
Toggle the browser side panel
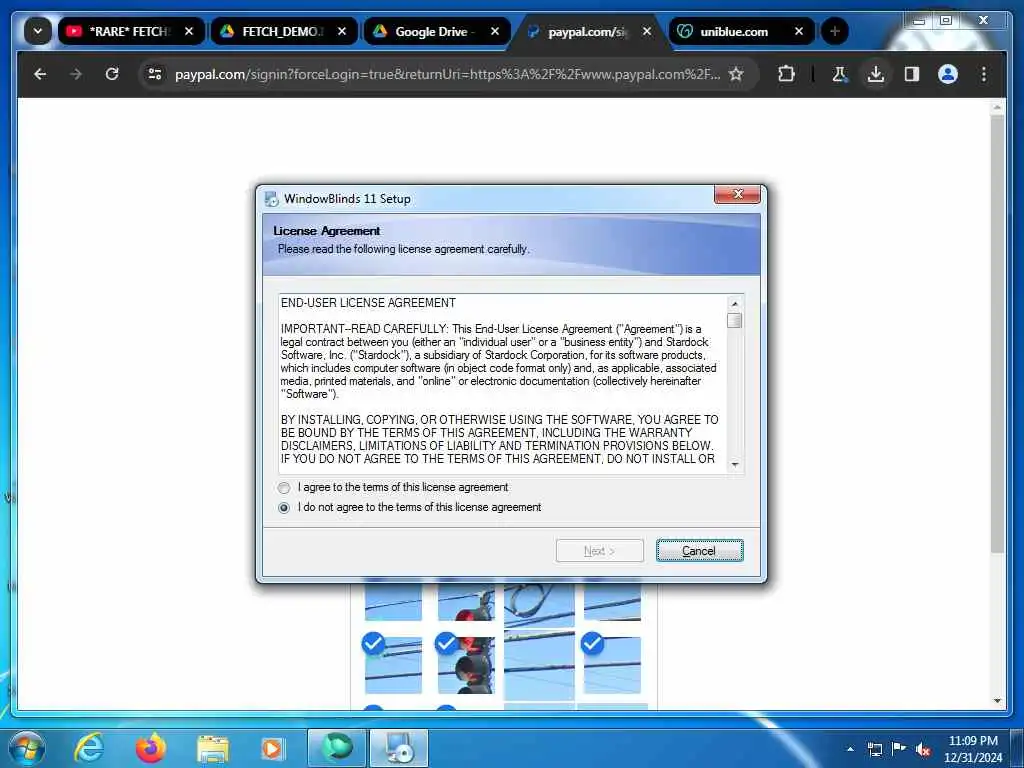click(x=912, y=74)
